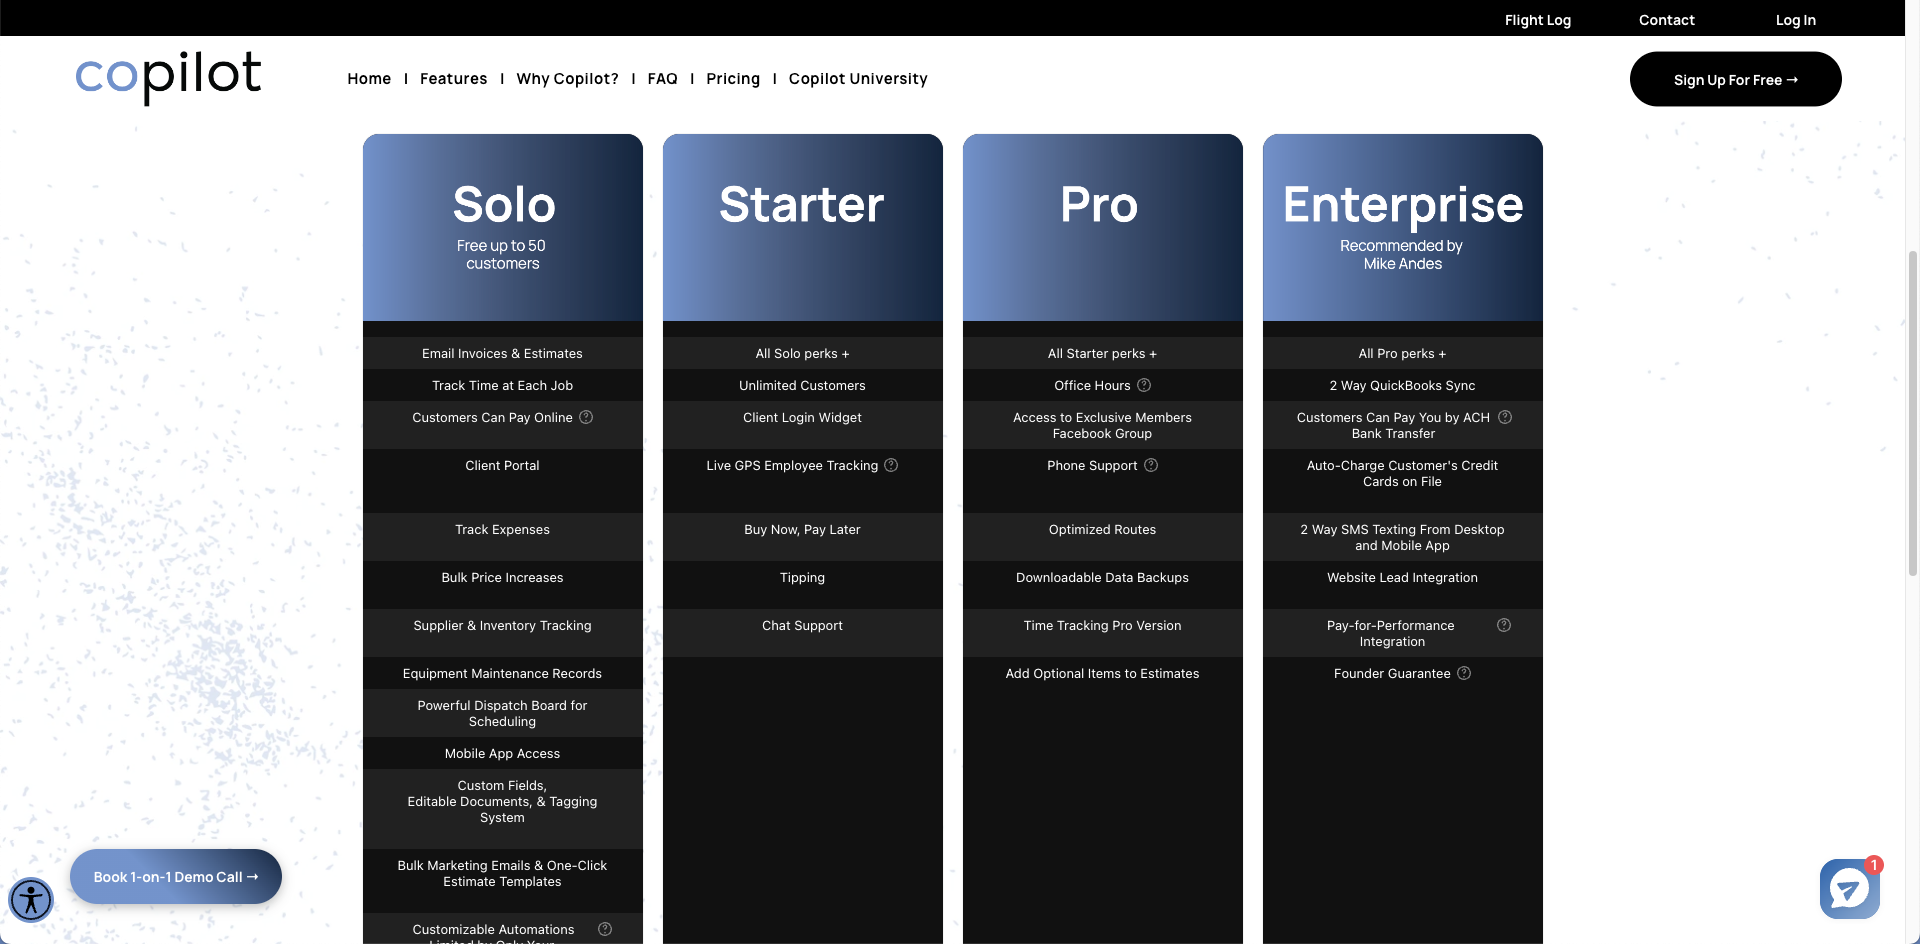Click 'Access to Exclusive Members Facebook Group'
The image size is (1920, 944).
tap(1103, 425)
